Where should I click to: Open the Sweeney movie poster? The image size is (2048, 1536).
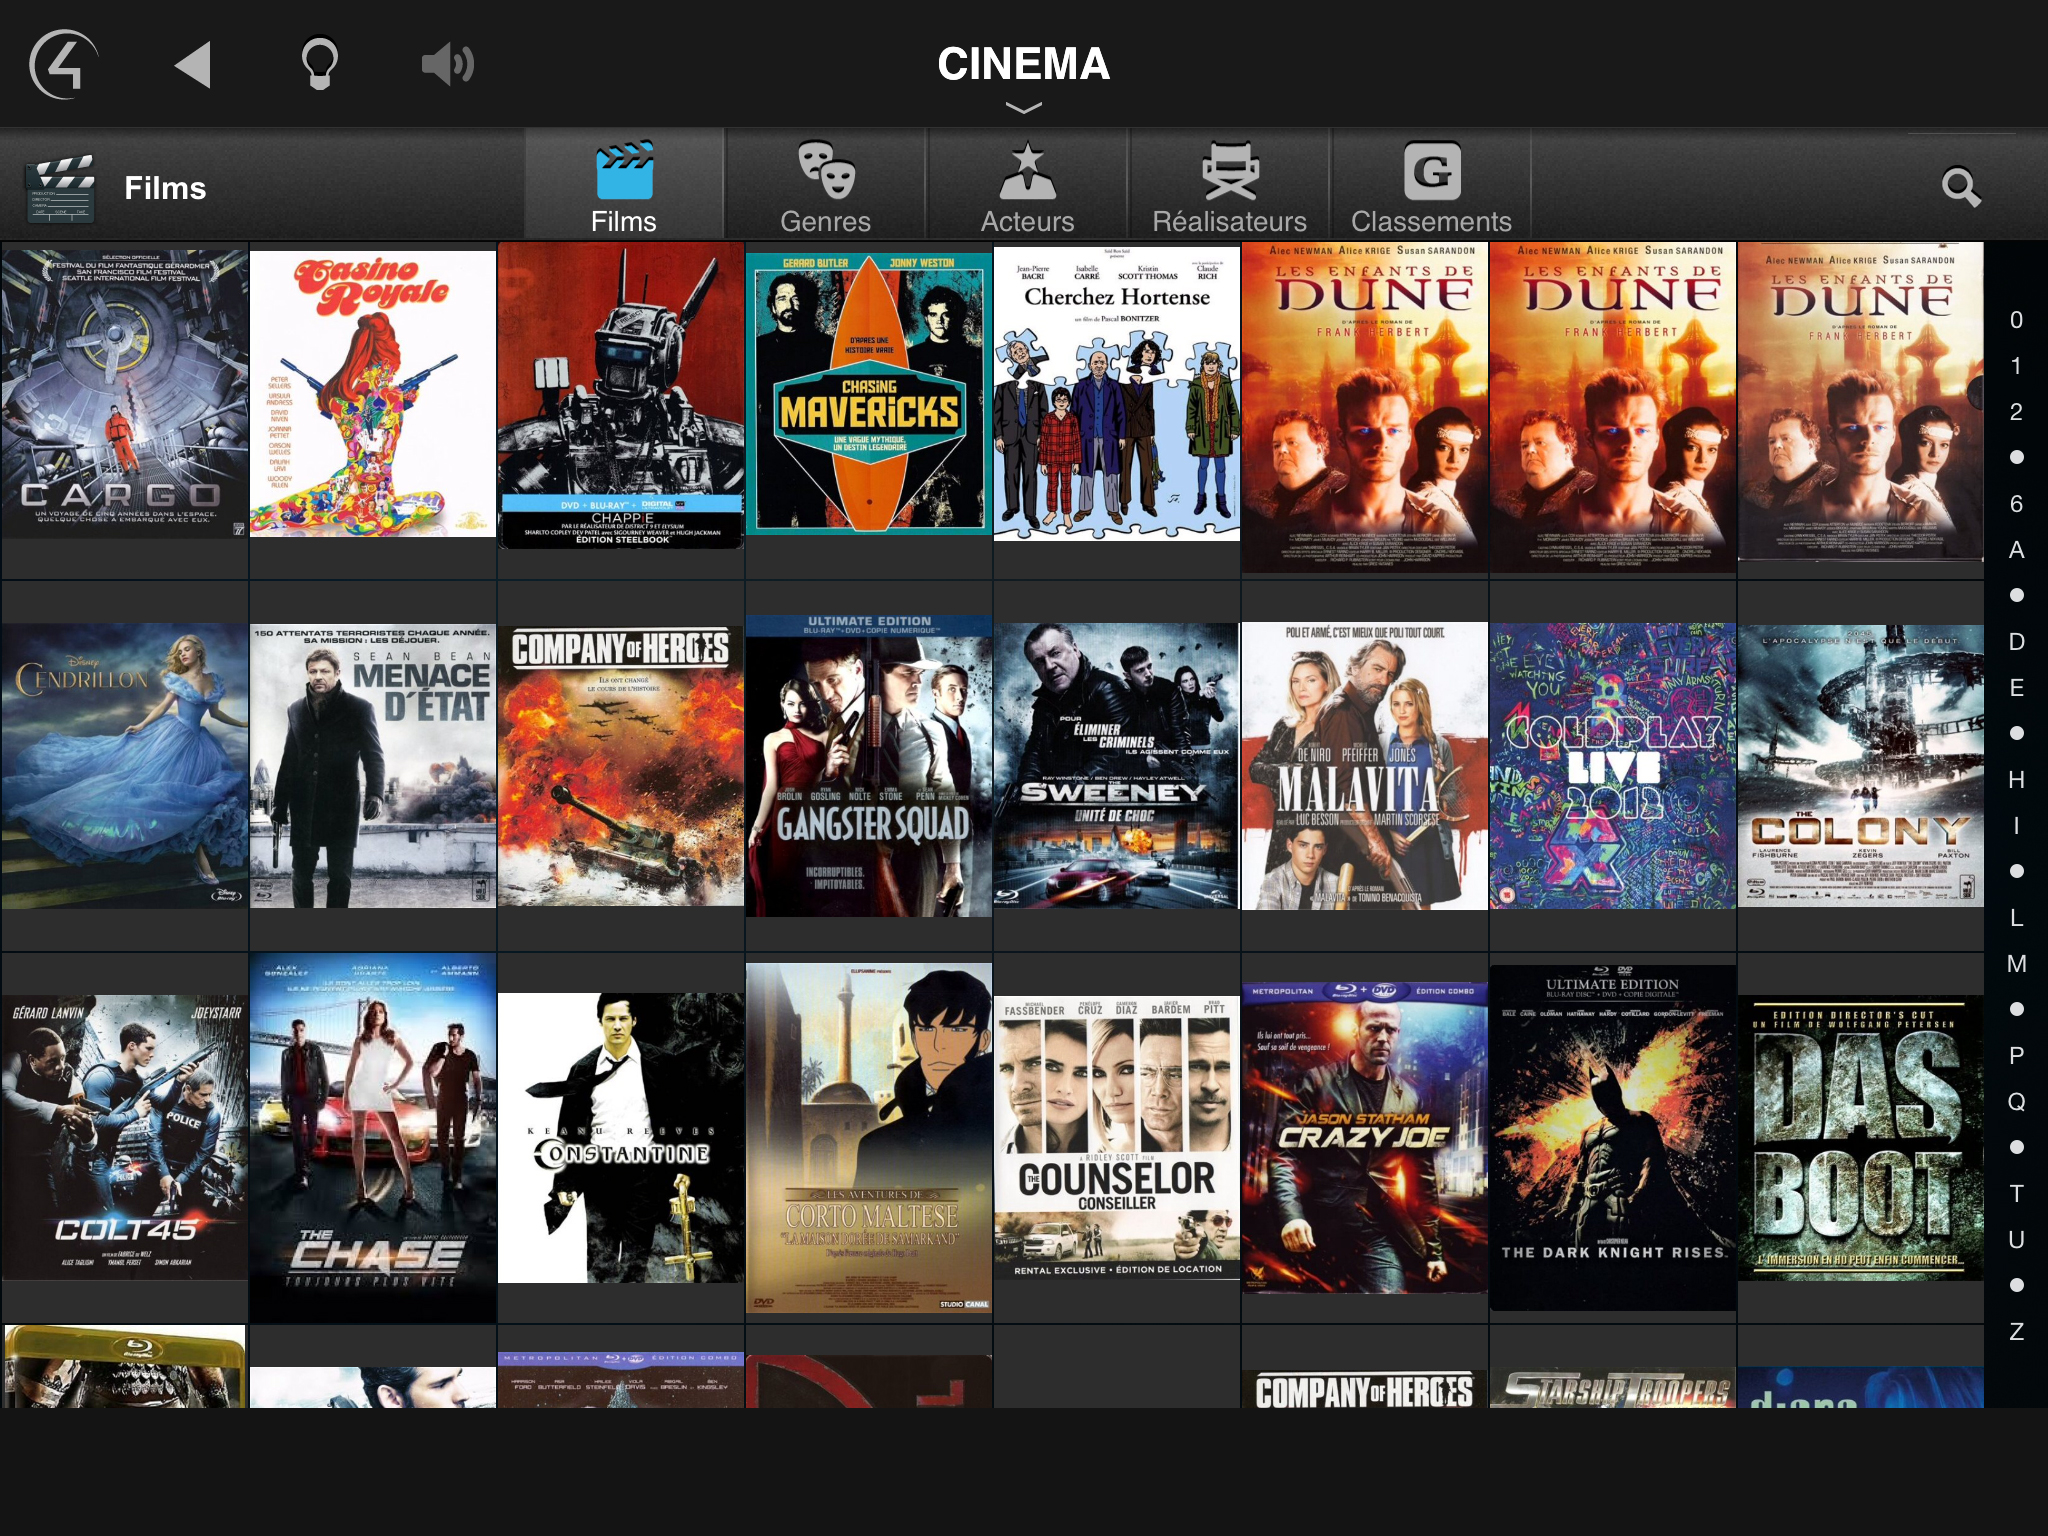(x=1117, y=766)
